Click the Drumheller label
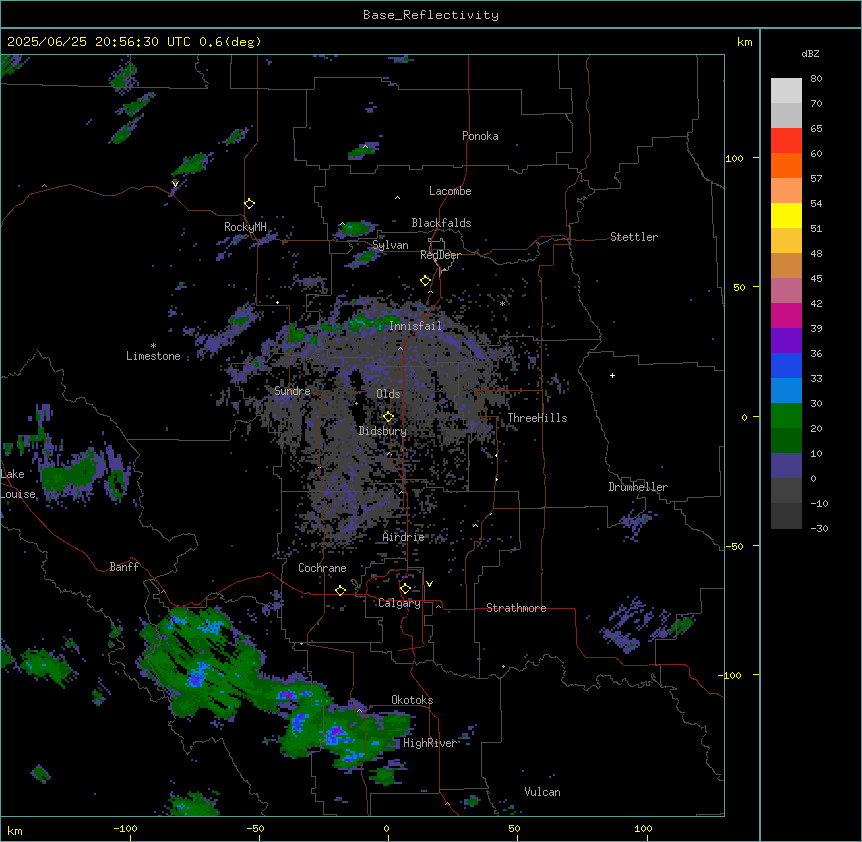 [638, 487]
